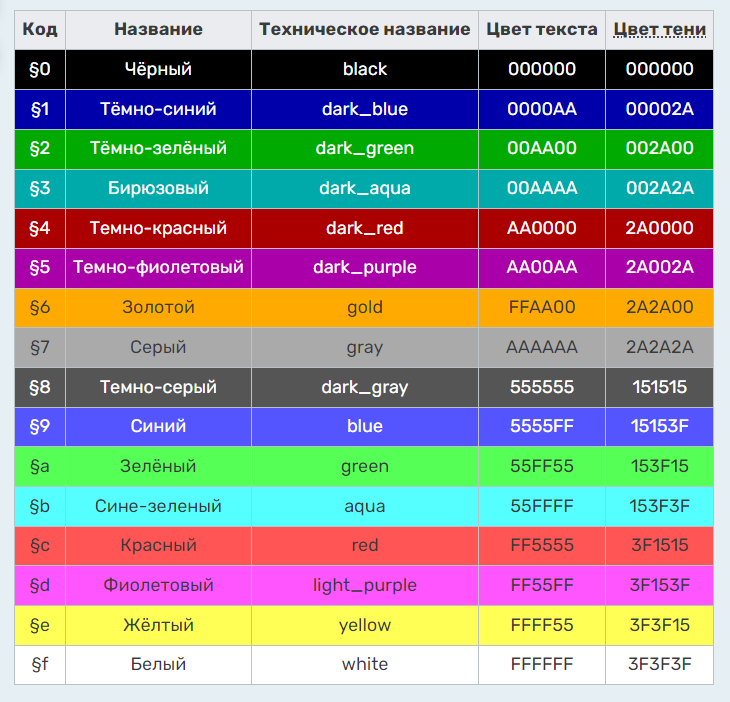The image size is (730, 702).
Task: Click the Серый gray name cell
Action: [158, 347]
